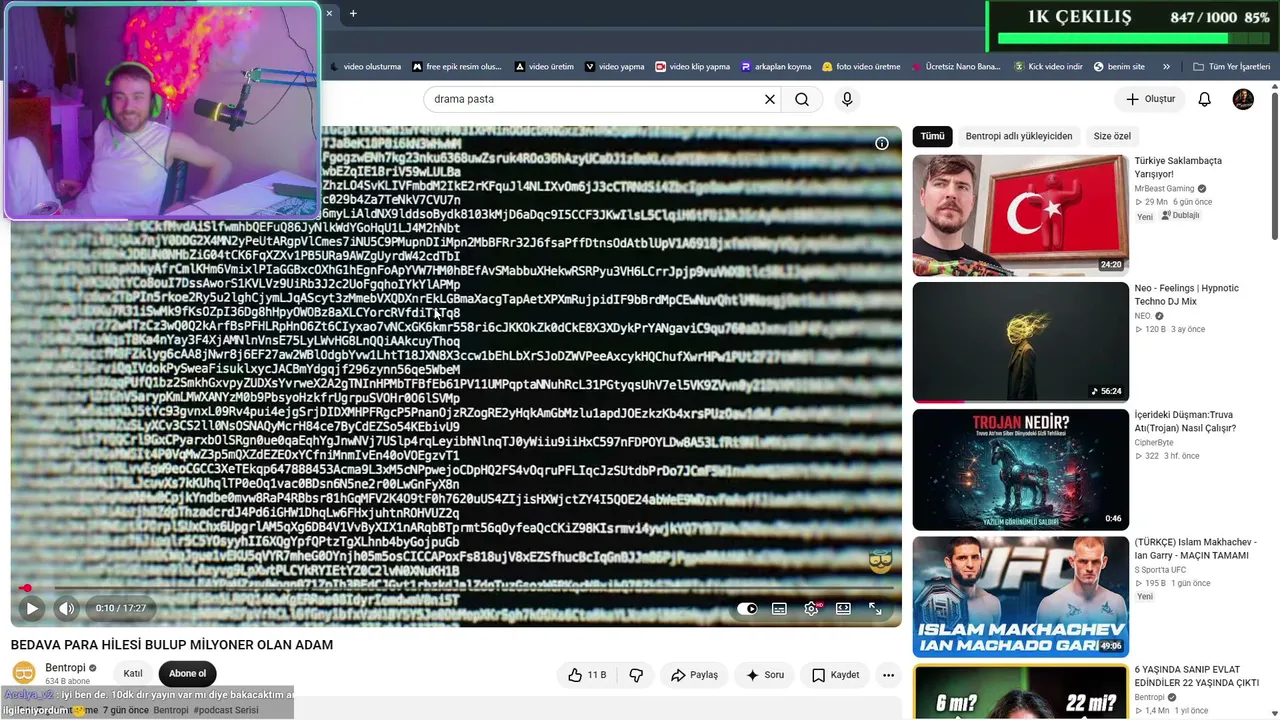Subscribe with the Abone ol button

187,673
